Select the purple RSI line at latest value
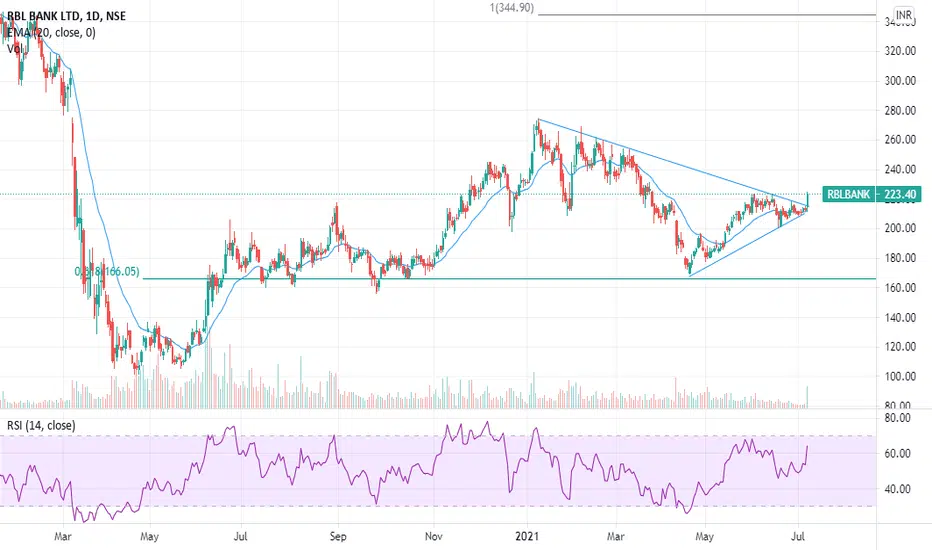This screenshot has width=932, height=550. (x=807, y=447)
